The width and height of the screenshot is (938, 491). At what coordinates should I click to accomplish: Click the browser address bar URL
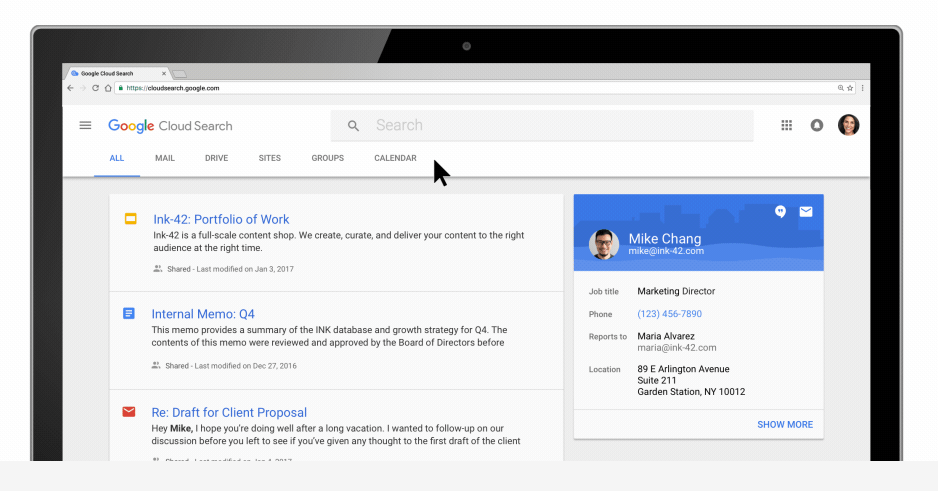point(173,88)
